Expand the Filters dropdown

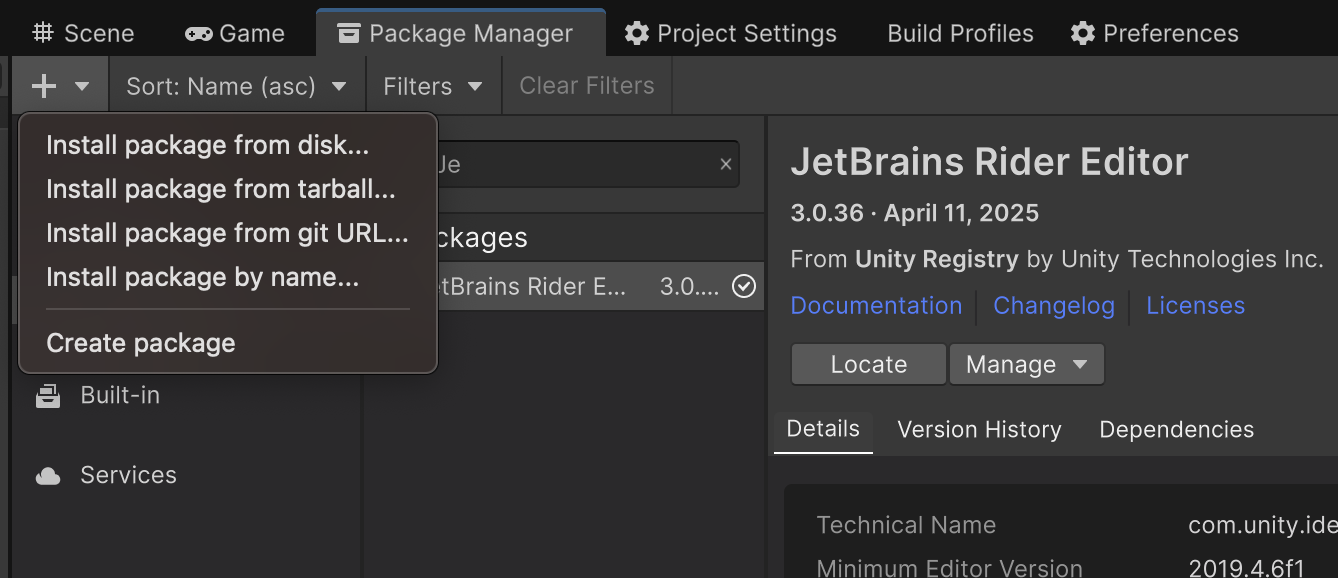[x=432, y=86]
